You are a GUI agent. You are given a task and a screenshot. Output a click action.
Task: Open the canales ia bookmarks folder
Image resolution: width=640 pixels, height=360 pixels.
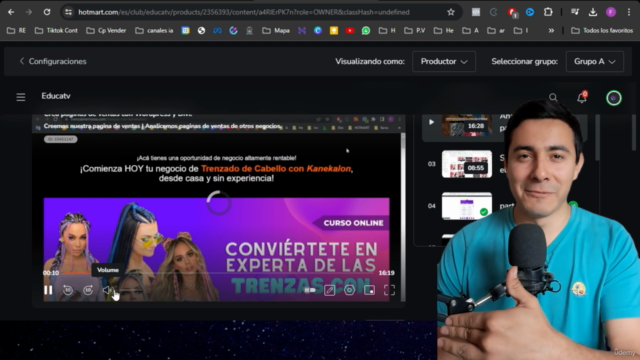click(x=154, y=31)
